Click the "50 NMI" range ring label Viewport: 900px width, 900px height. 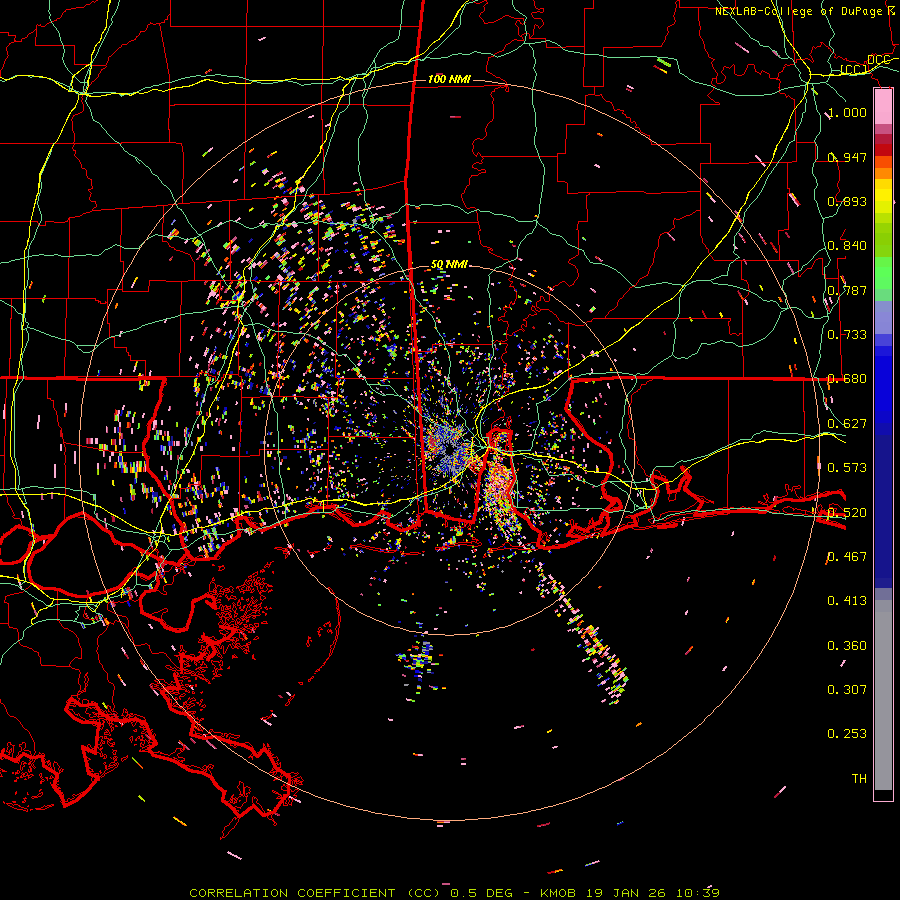[x=449, y=265]
